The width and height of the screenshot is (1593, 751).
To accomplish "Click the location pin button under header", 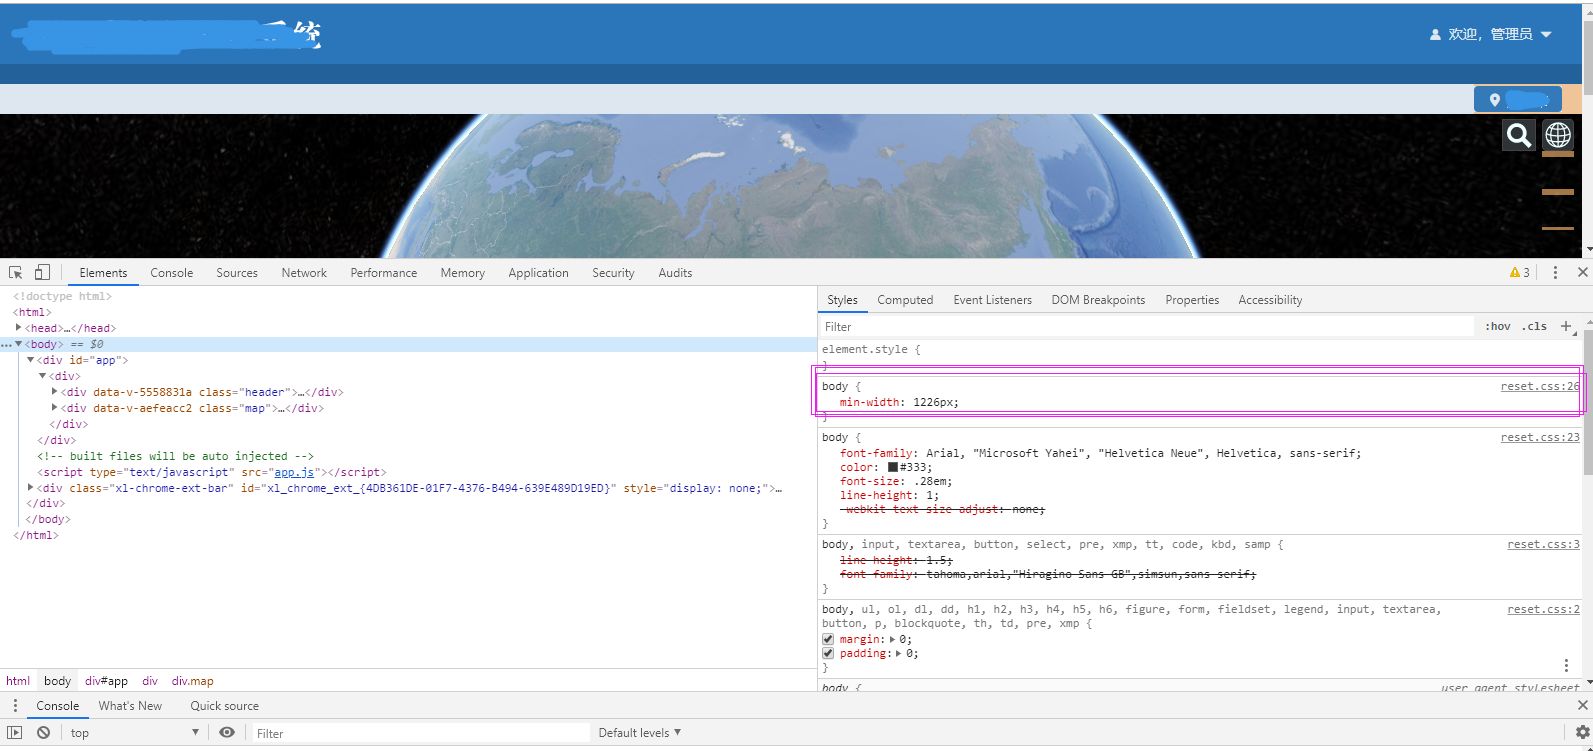I will (x=1517, y=99).
